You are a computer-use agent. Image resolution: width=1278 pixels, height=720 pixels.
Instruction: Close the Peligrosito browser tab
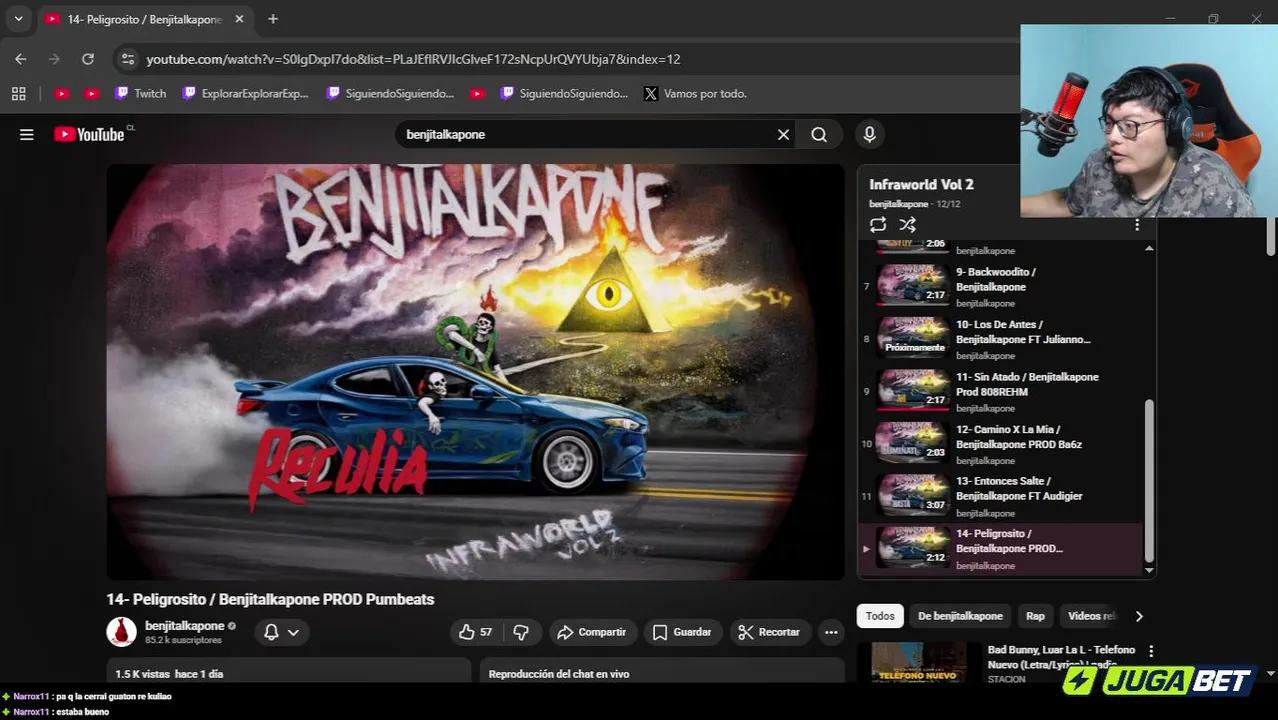[x=239, y=19]
